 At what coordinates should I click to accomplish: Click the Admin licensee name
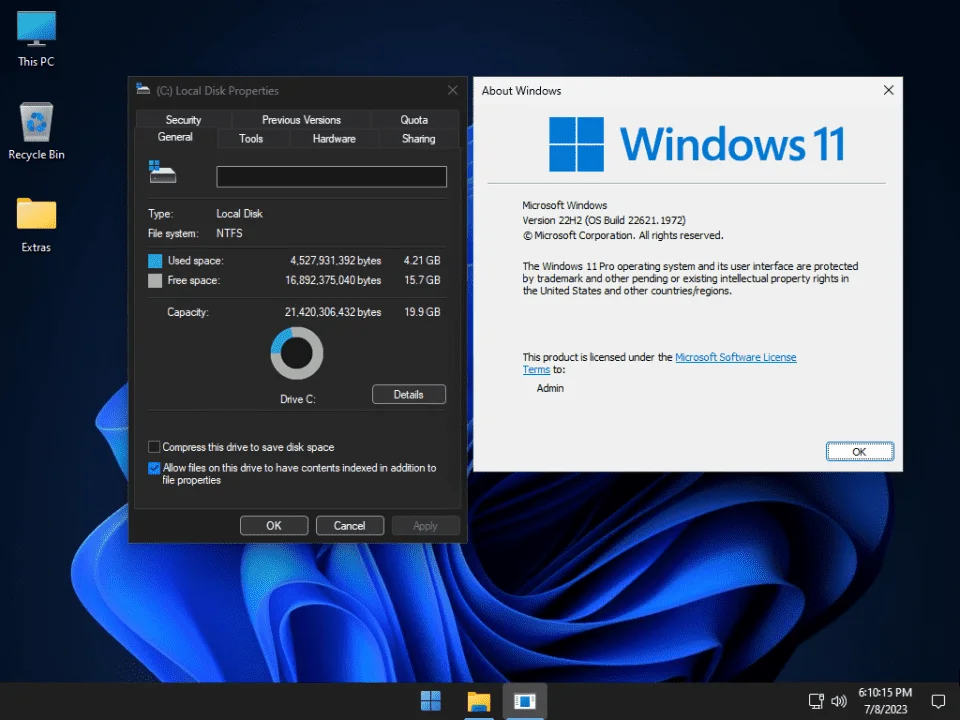click(x=550, y=388)
